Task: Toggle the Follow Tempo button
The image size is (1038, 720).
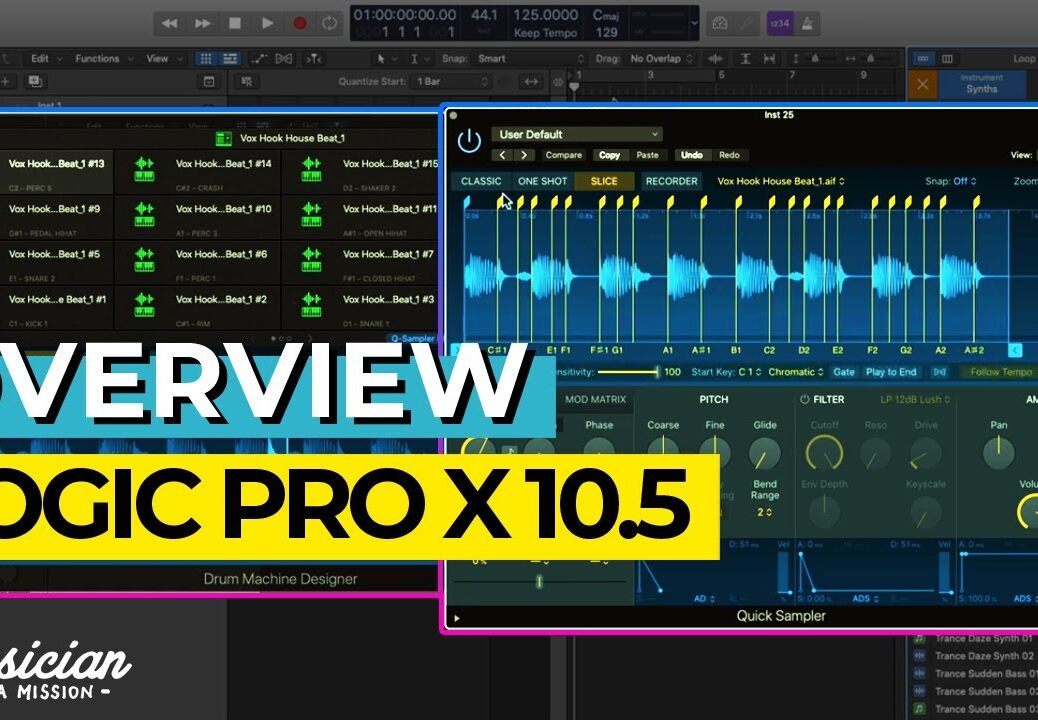Action: pos(1001,372)
